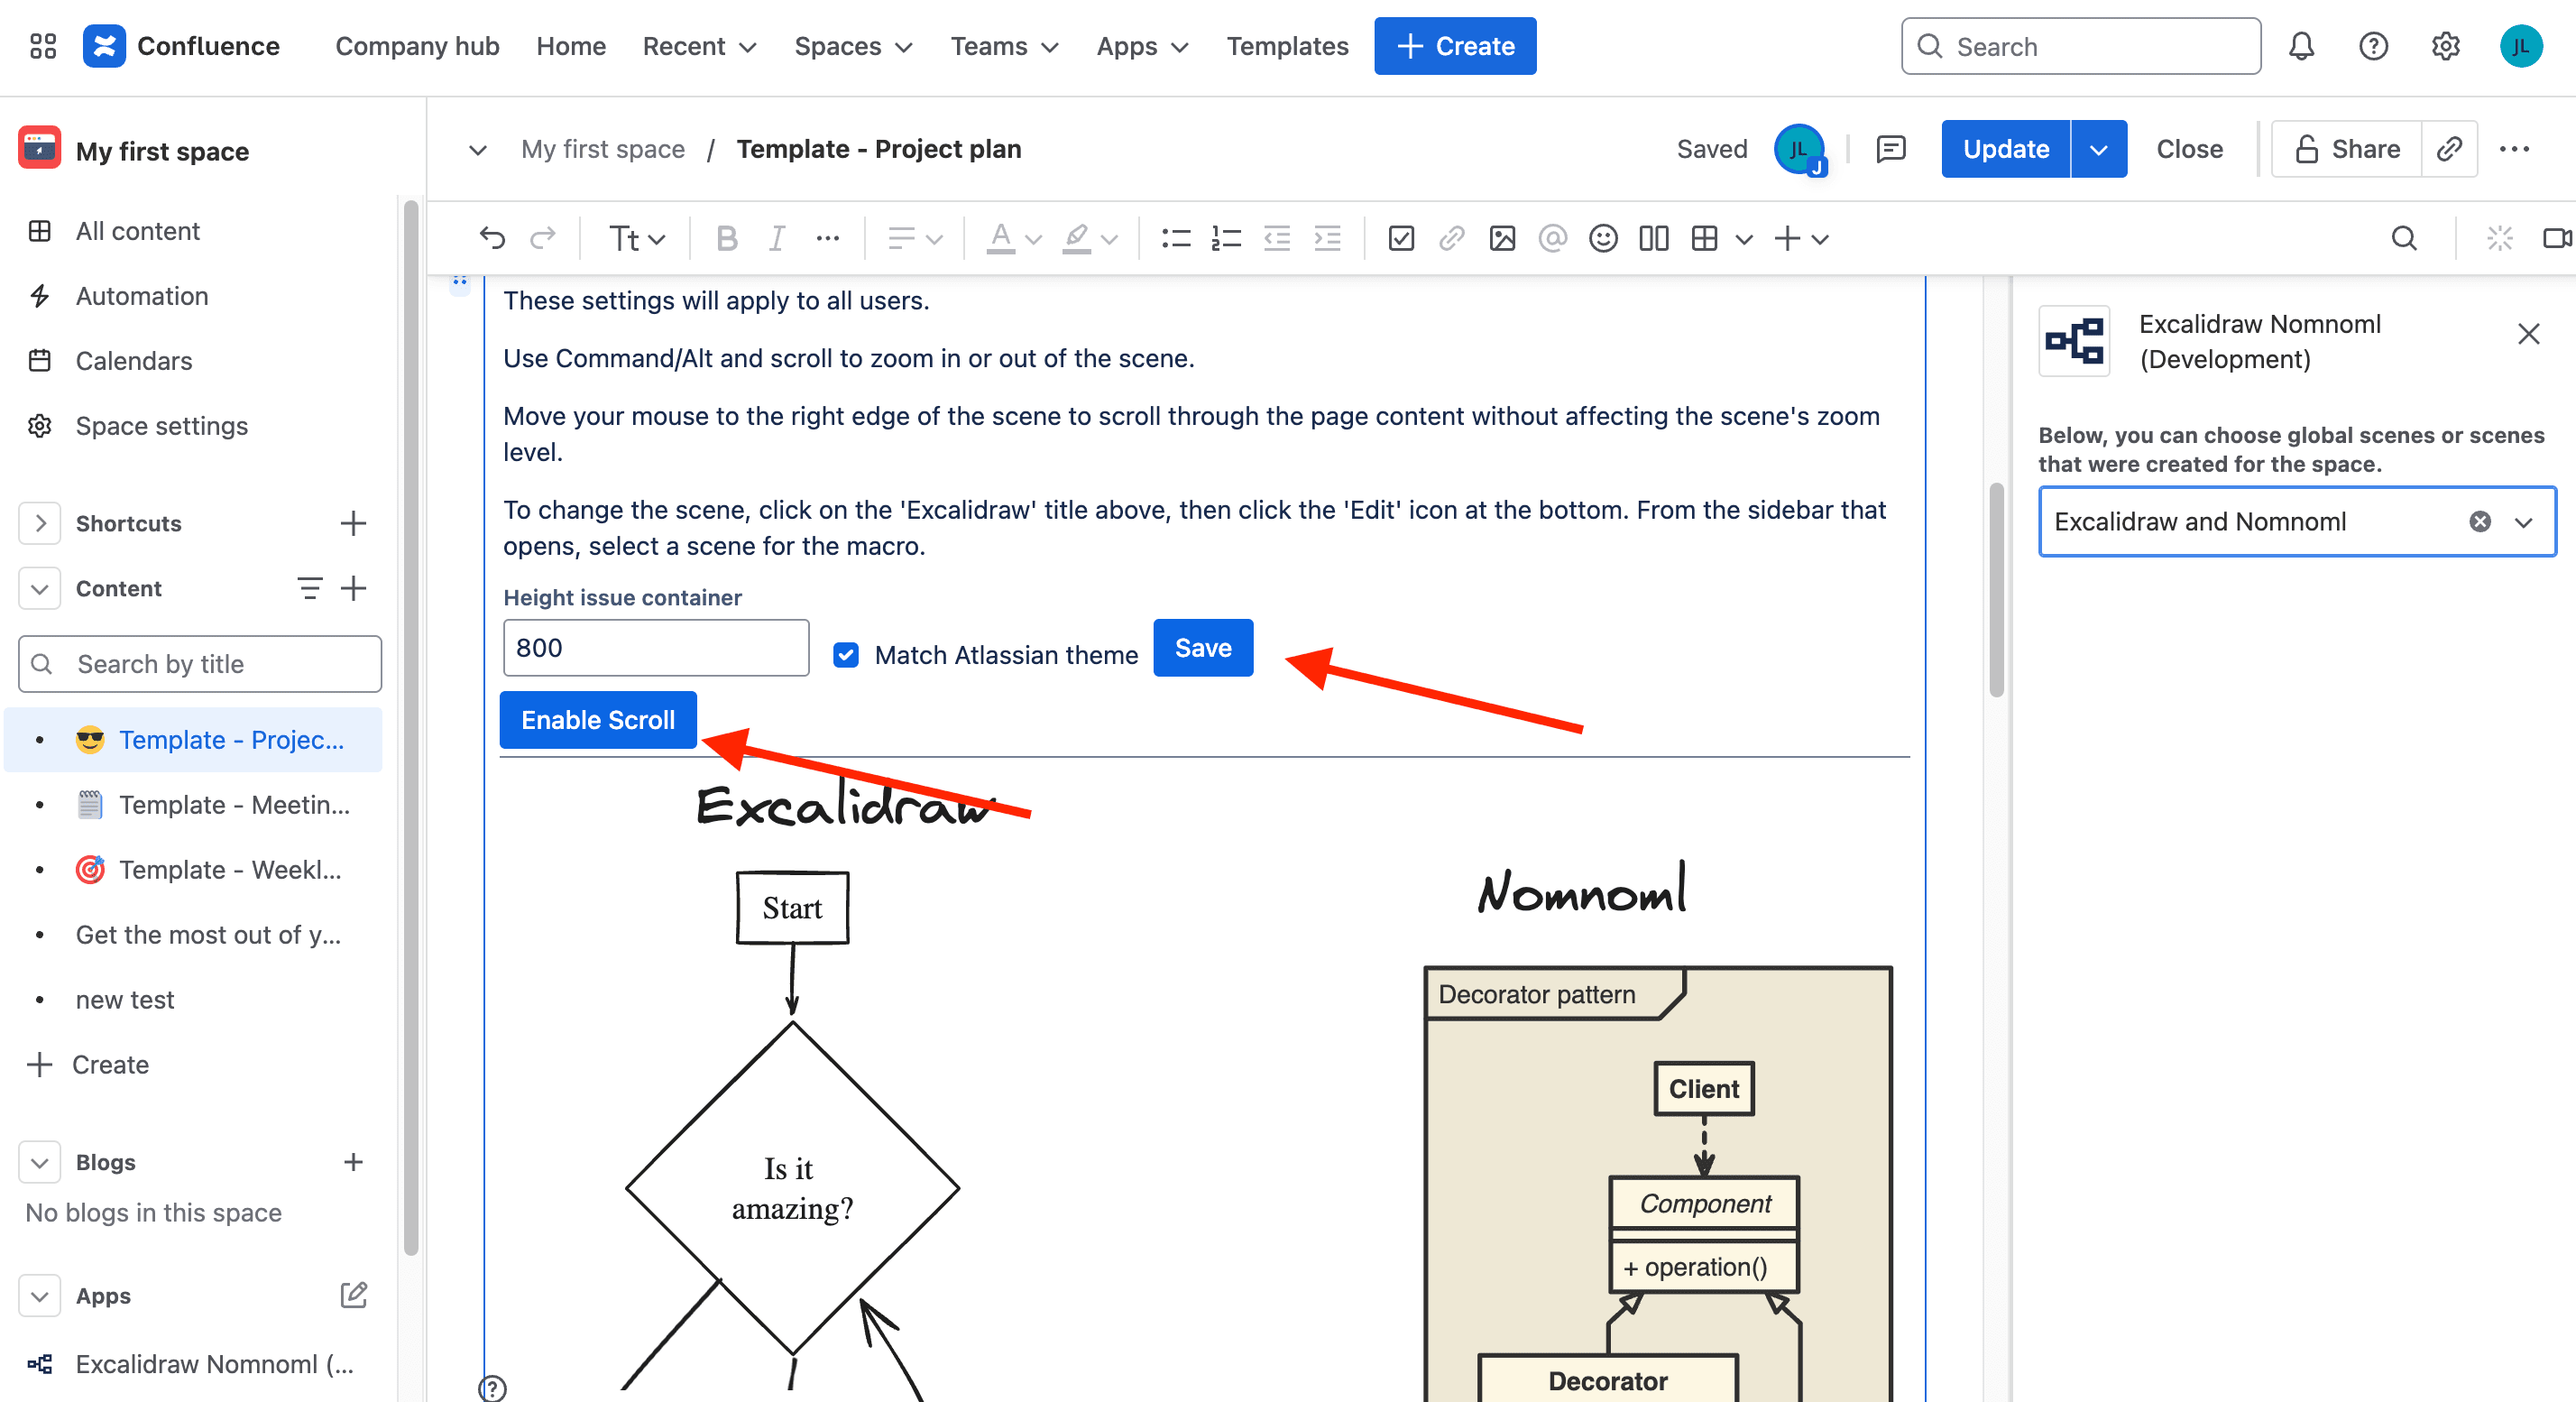Collapse the Content section

click(x=40, y=588)
